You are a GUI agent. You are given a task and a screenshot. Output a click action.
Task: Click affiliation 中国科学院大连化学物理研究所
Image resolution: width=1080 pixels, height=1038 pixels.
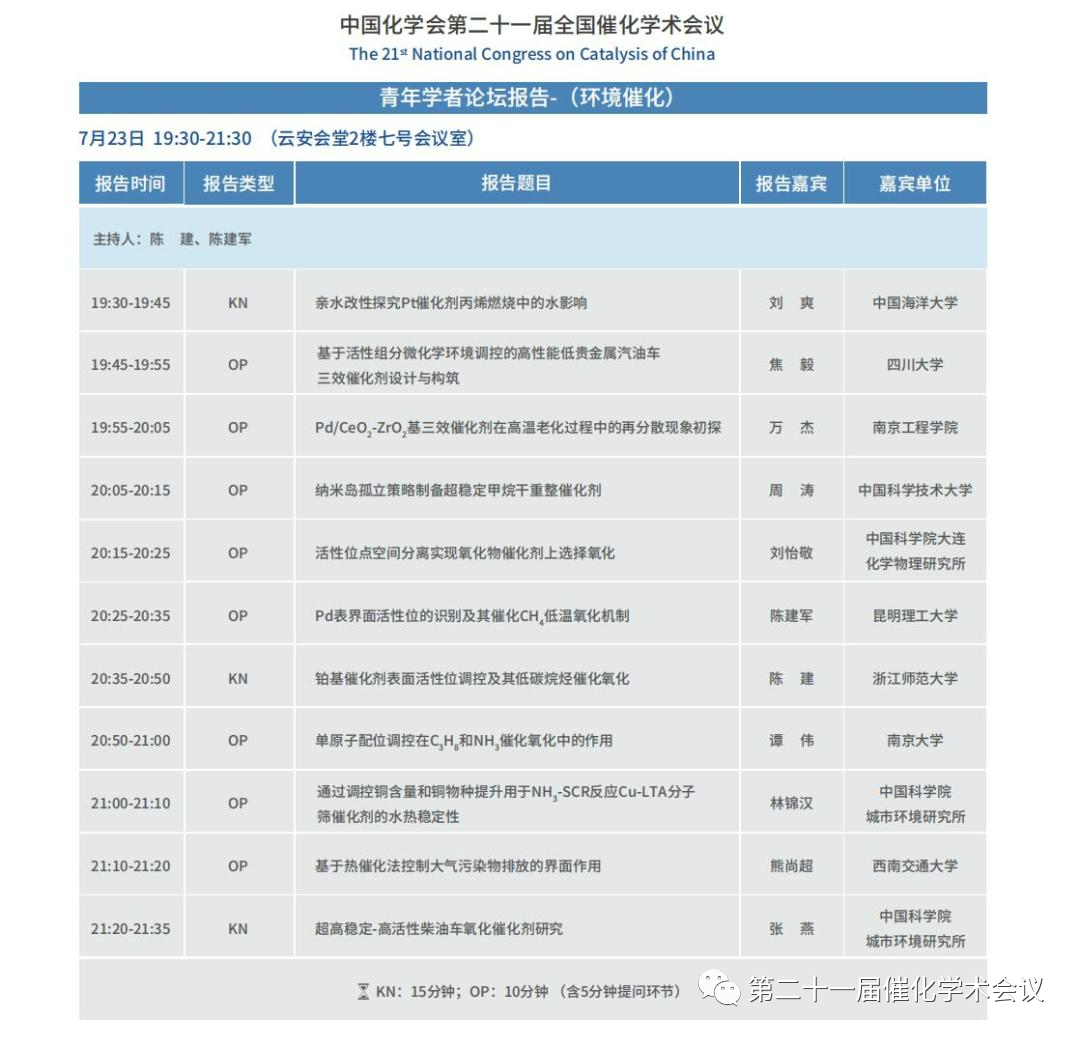[x=915, y=551]
